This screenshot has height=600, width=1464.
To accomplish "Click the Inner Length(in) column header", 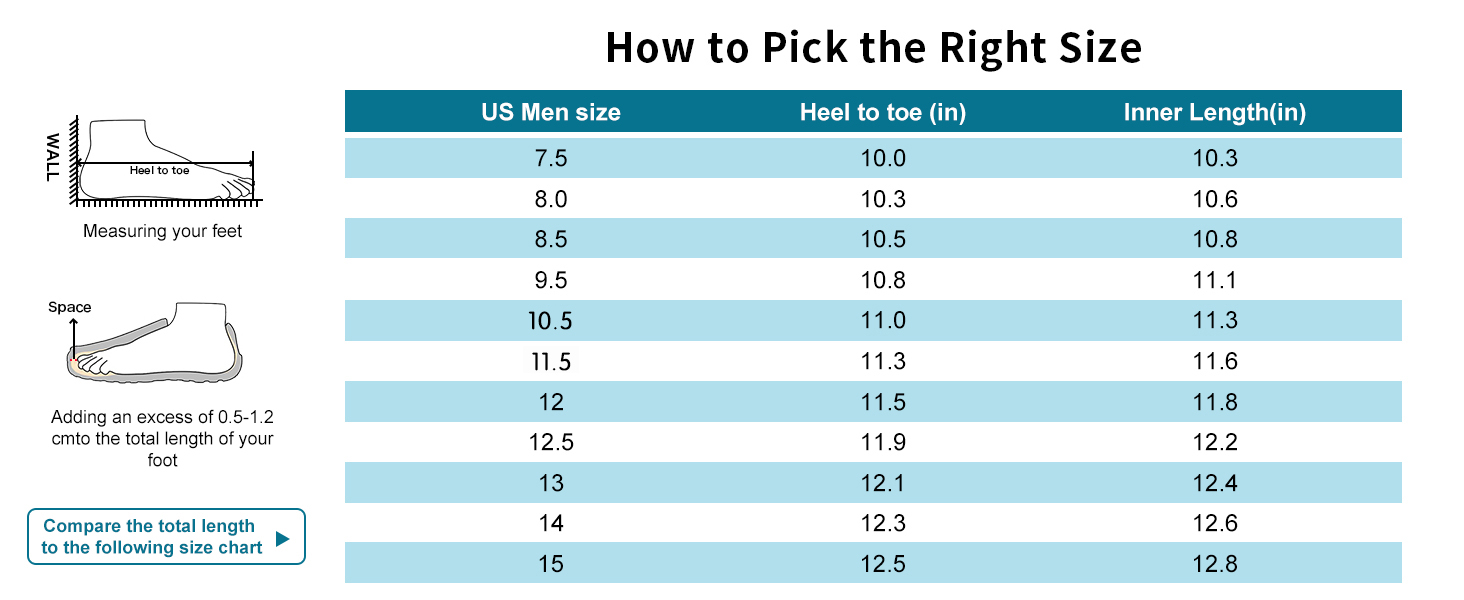I will click(x=1215, y=112).
